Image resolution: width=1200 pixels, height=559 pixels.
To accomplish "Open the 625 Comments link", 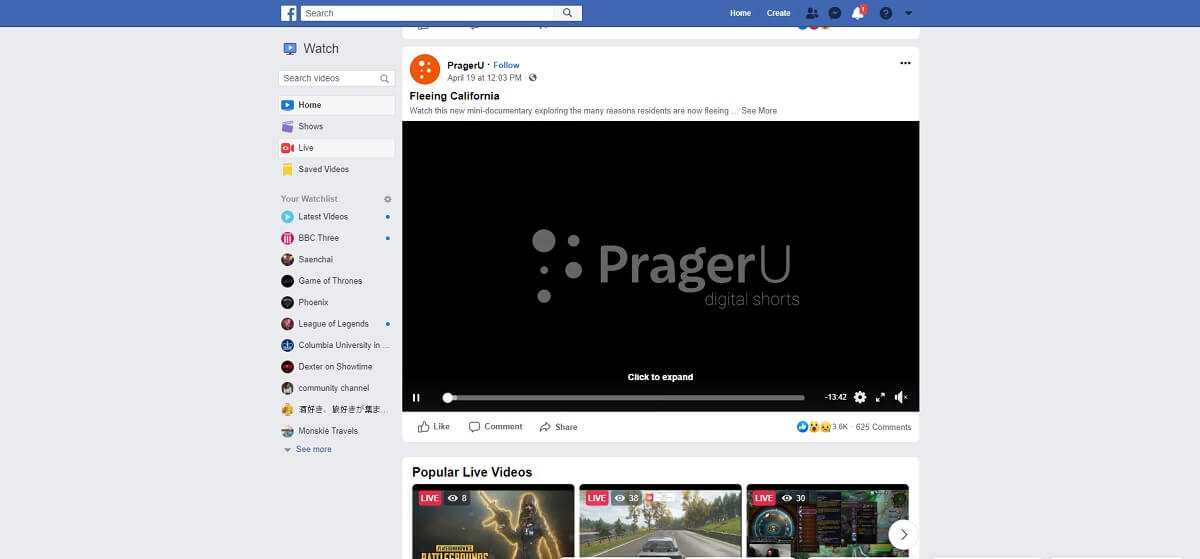I will [x=884, y=427].
